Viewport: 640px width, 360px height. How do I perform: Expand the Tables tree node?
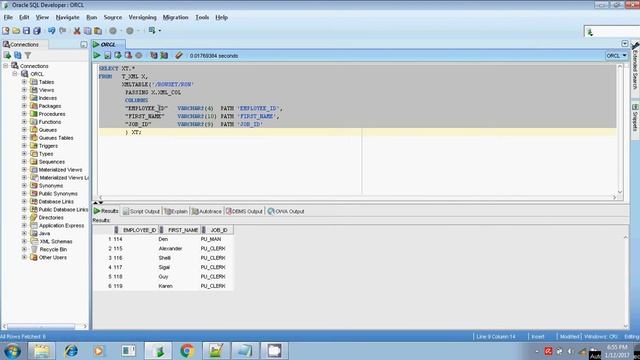coord(24,82)
